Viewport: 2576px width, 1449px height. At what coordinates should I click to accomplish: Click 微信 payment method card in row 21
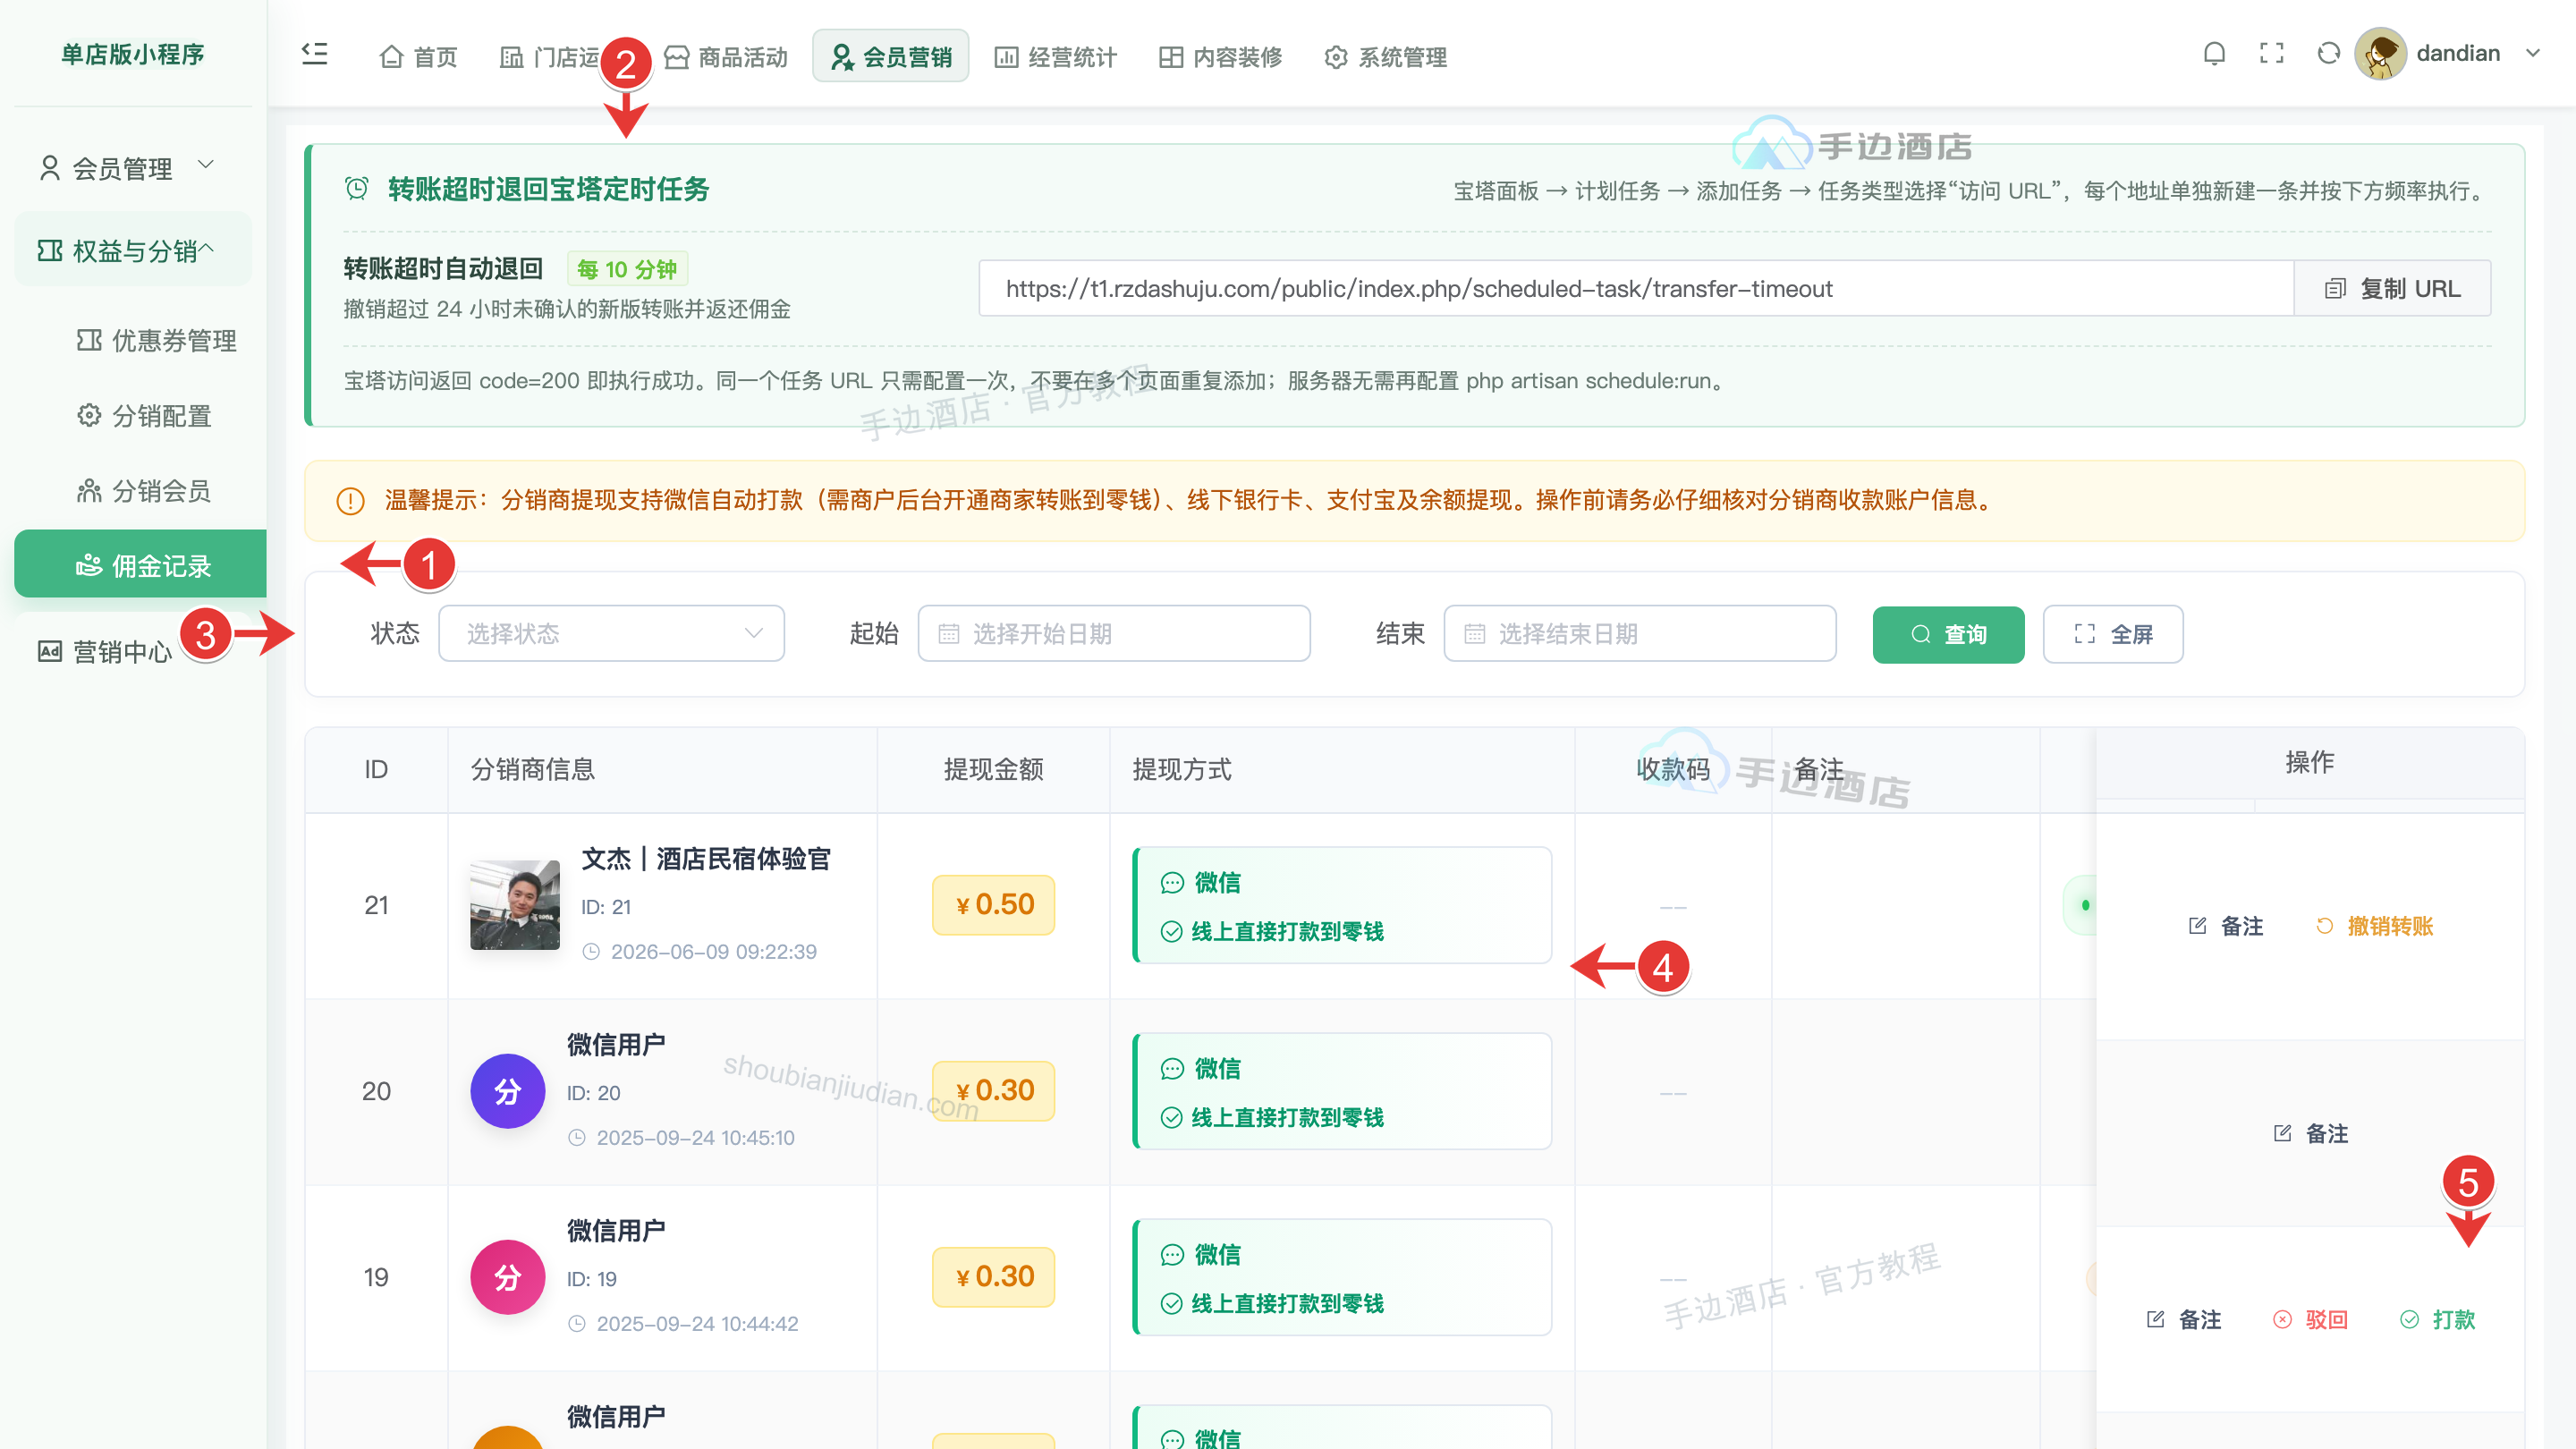click(x=1342, y=906)
